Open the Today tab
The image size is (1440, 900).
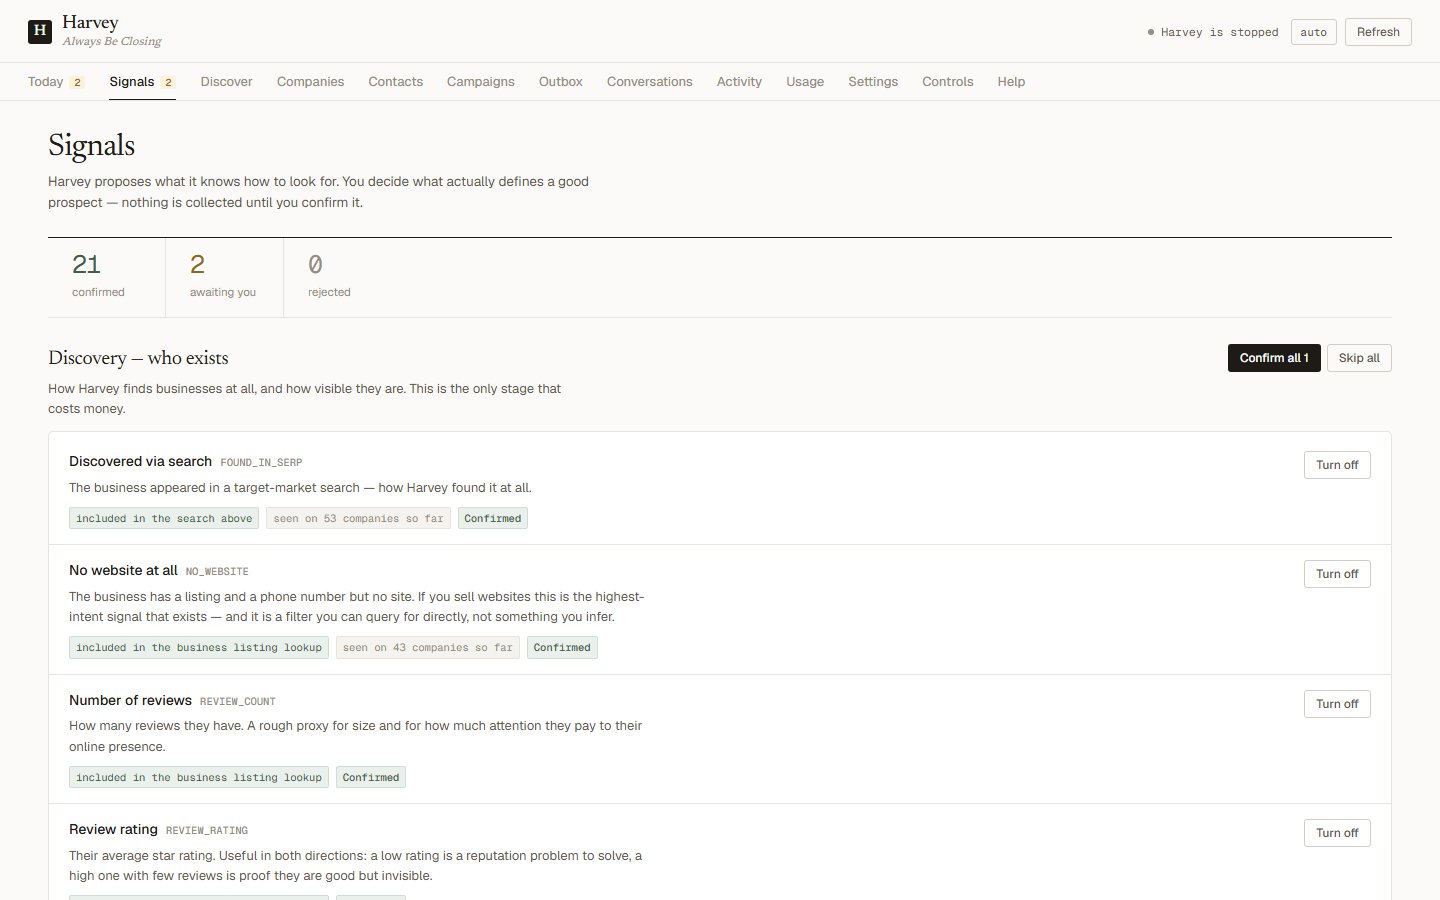click(x=56, y=82)
